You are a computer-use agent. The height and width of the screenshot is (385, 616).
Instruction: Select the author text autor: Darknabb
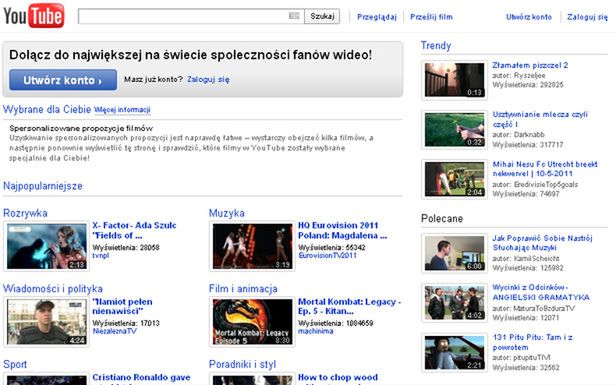(518, 134)
